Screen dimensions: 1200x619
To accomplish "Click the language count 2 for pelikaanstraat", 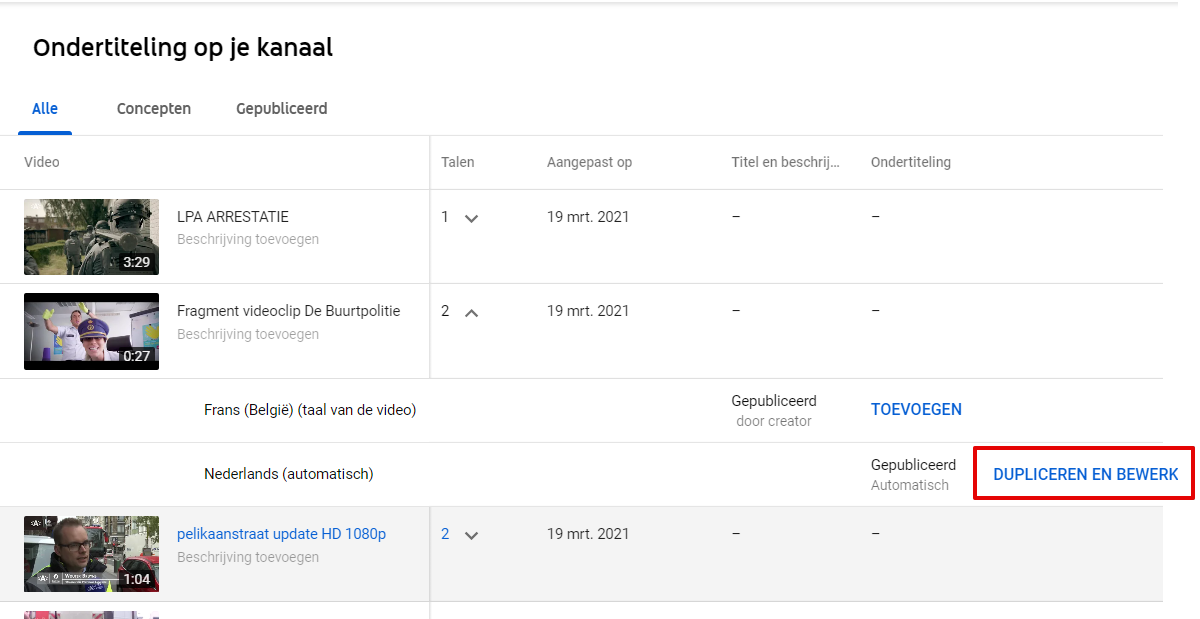I will coord(445,534).
